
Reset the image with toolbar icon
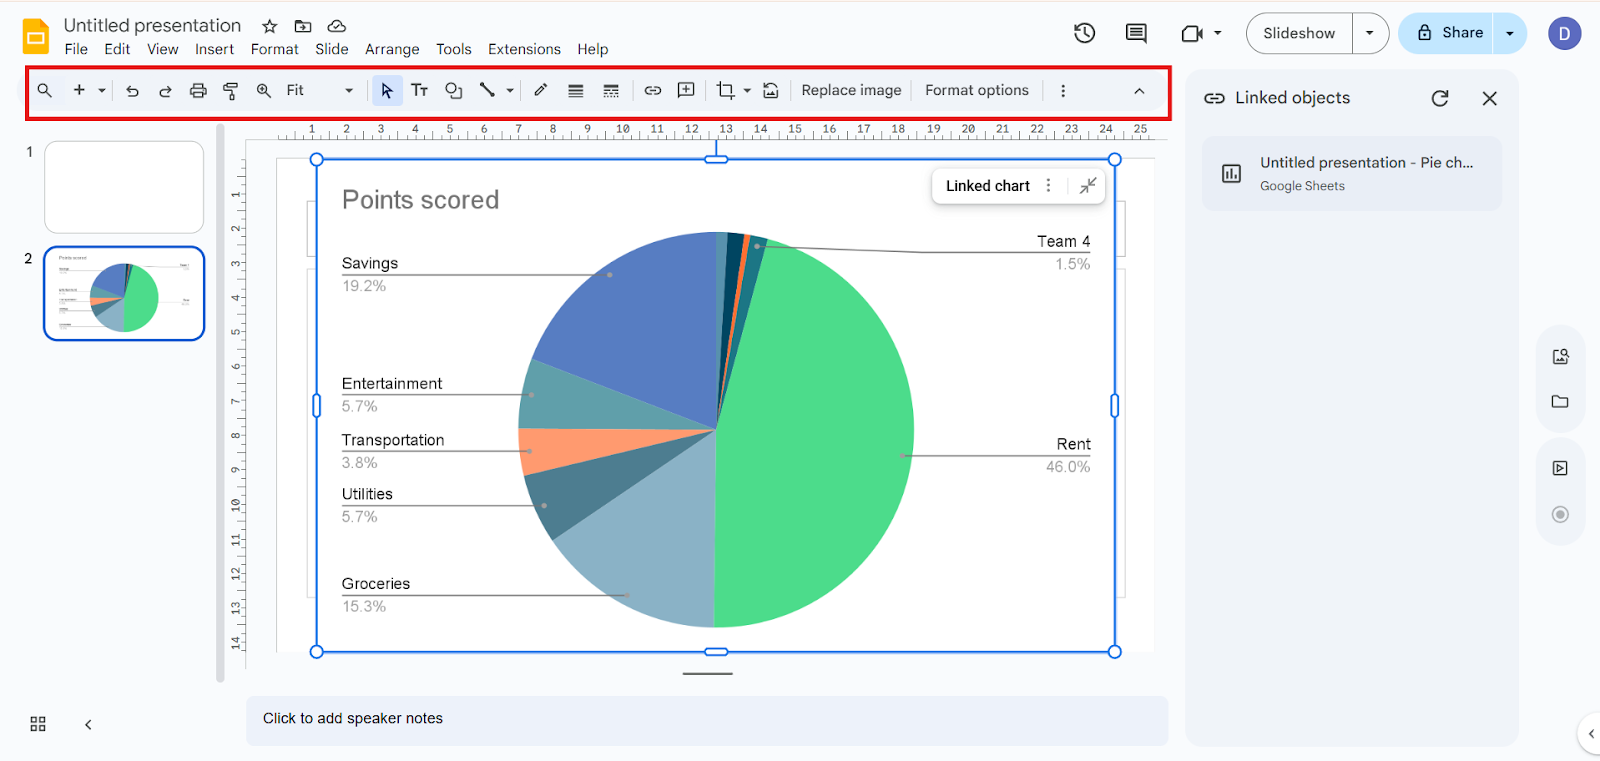(x=771, y=91)
